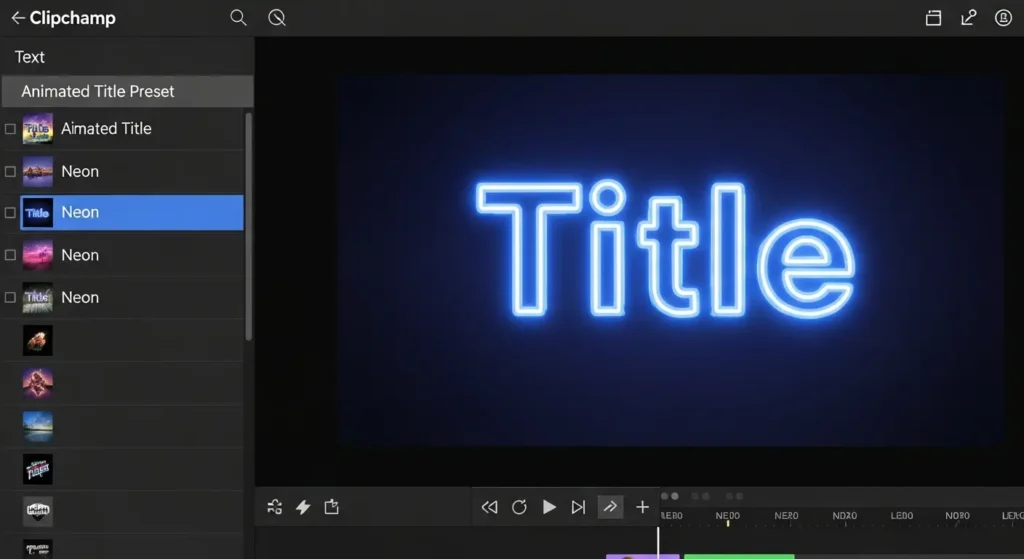Select the green clip on the timeline
The width and height of the screenshot is (1024, 559).
point(738,555)
